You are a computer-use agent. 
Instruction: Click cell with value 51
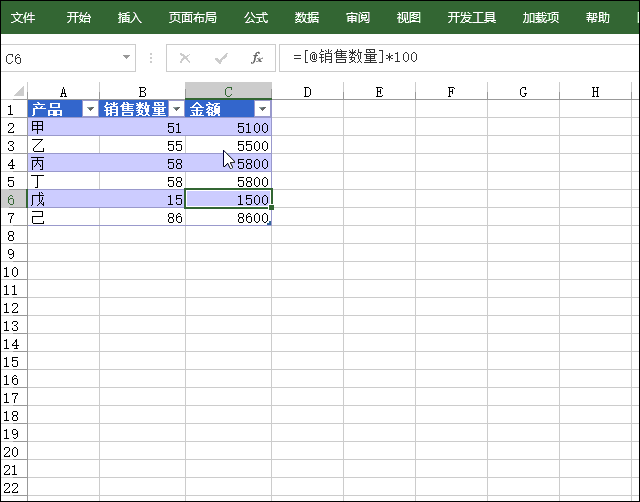pyautogui.click(x=142, y=127)
